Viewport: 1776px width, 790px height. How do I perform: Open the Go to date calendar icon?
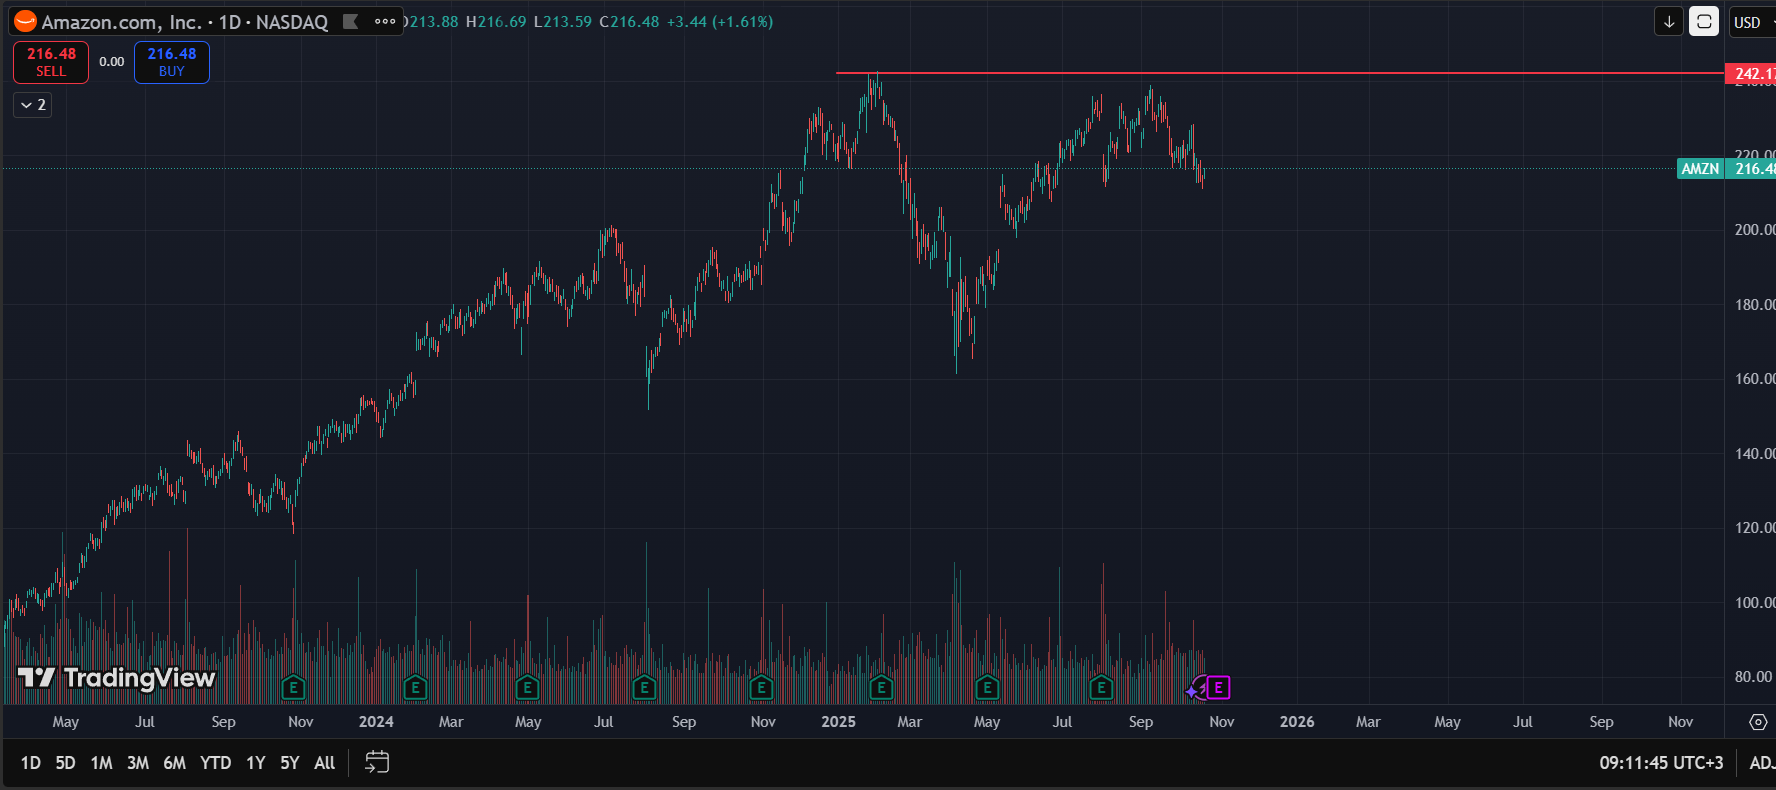(x=377, y=762)
